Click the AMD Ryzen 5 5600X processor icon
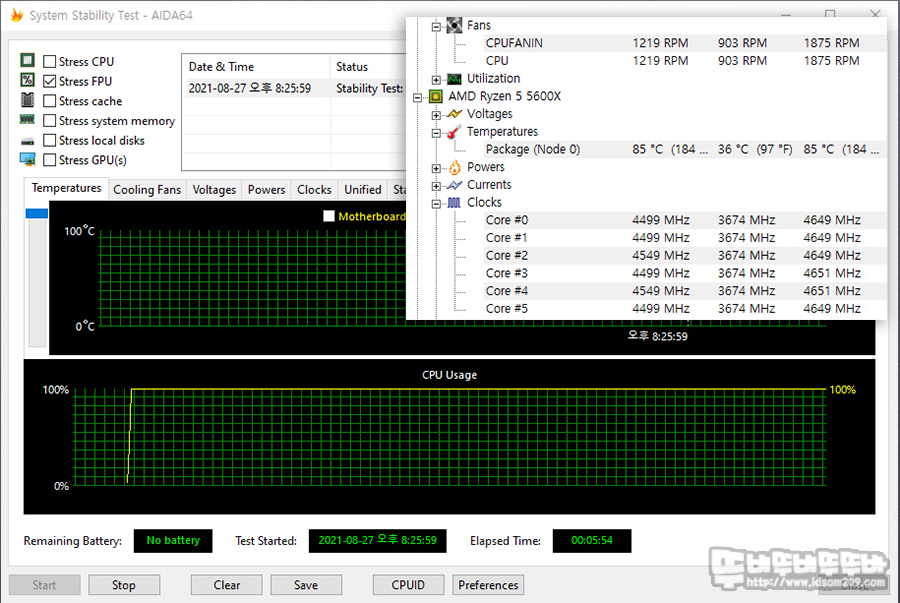 436,96
